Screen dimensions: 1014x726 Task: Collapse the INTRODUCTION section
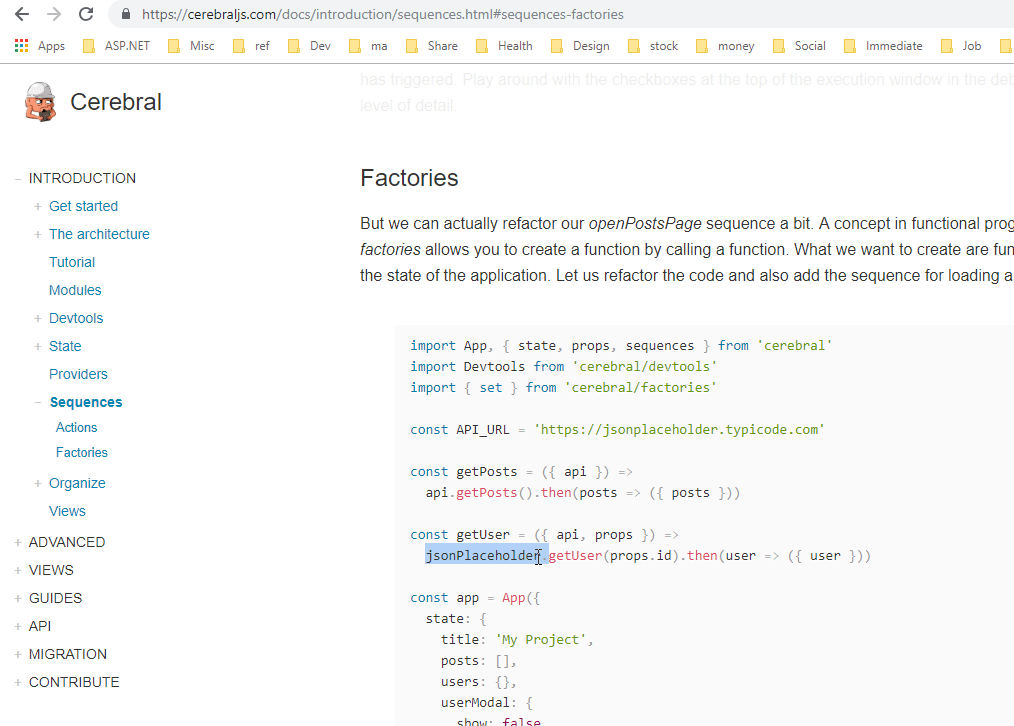(x=16, y=178)
